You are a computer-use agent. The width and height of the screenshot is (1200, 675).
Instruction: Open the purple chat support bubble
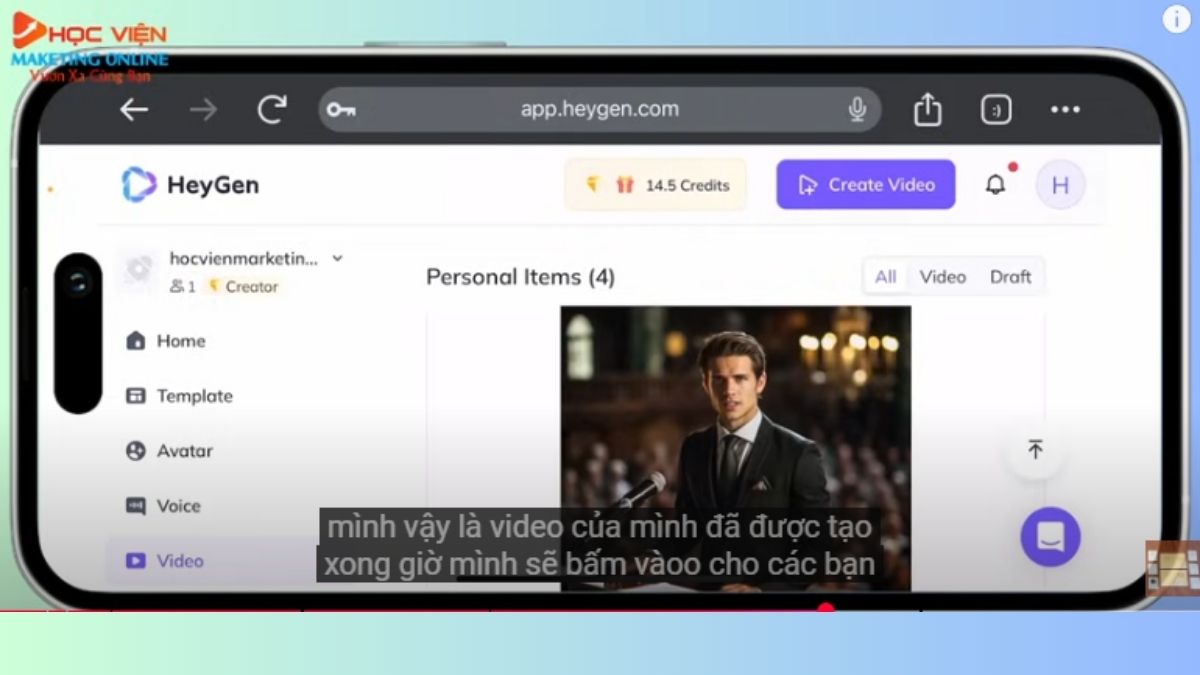(x=1050, y=537)
